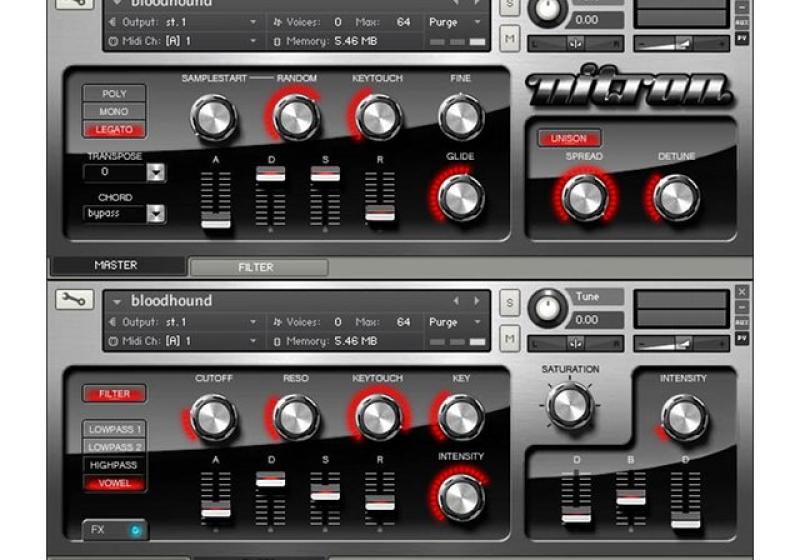
Task: Click master envelope R release fader
Action: pos(380,214)
